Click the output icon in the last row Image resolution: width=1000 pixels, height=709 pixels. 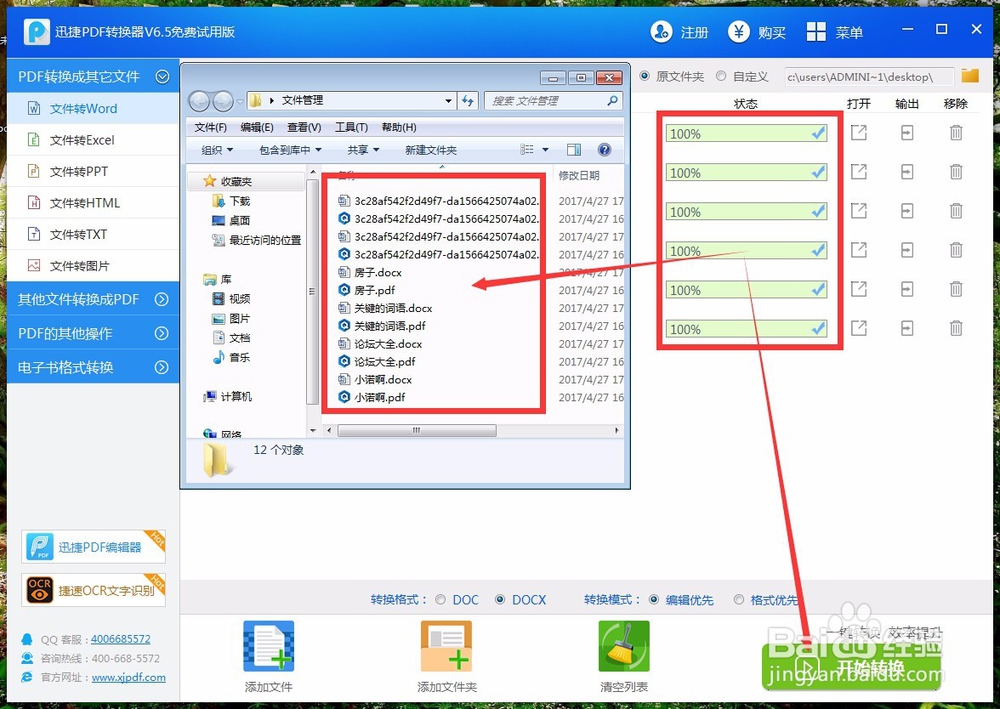907,328
